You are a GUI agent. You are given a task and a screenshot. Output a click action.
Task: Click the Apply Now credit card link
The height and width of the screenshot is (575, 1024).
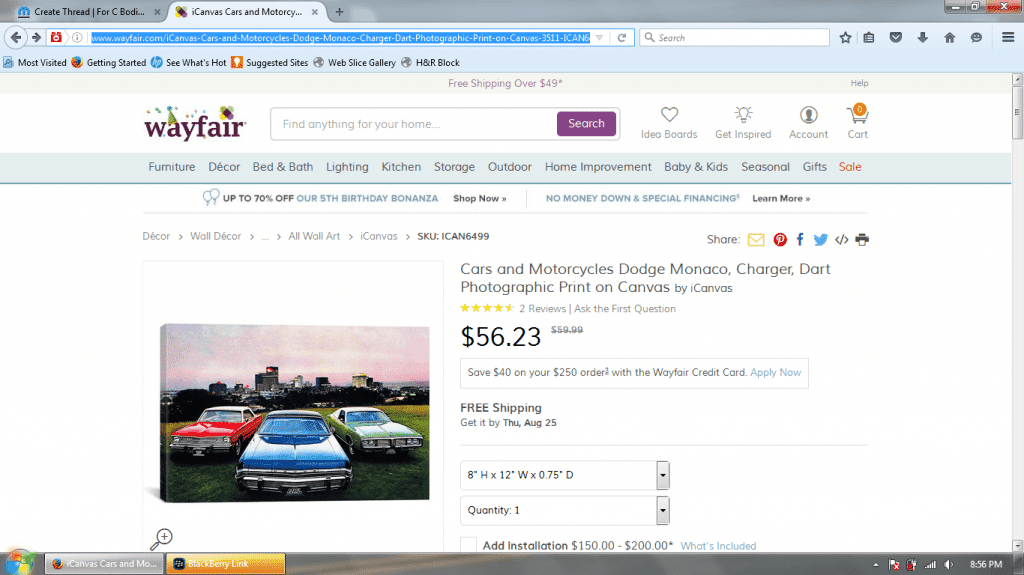coord(775,373)
